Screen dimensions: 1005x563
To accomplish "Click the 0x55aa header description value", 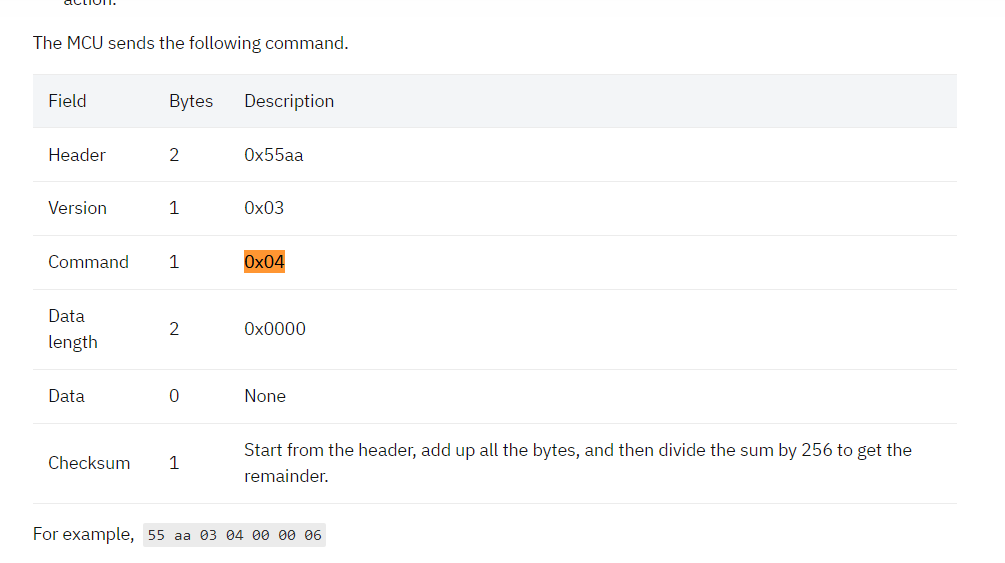I will pos(274,155).
